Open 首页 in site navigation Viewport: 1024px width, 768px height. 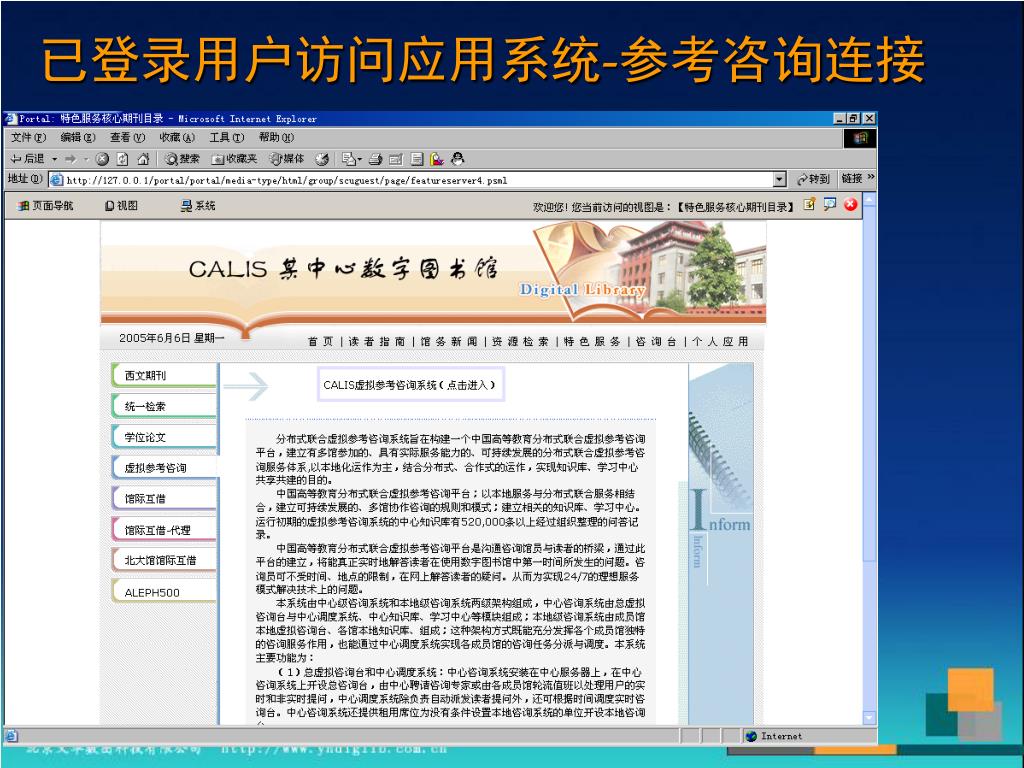point(320,342)
